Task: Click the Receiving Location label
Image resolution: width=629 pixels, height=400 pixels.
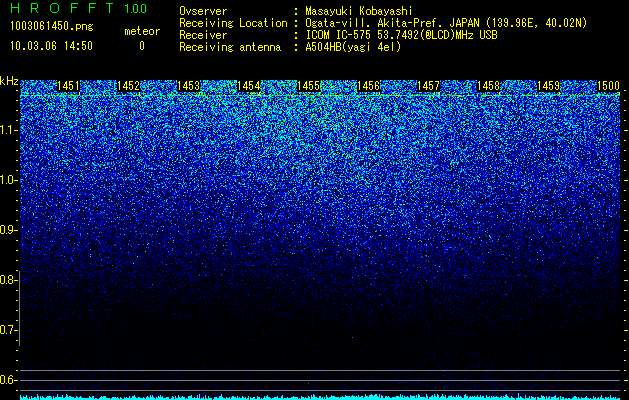Action: 233,23
